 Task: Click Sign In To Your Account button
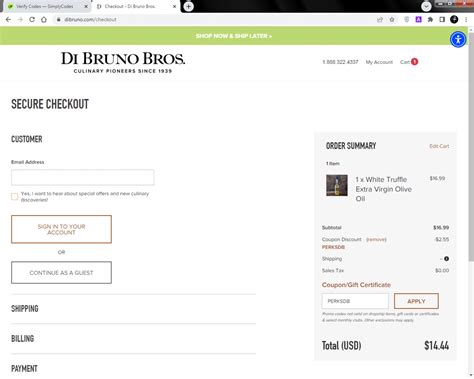pyautogui.click(x=61, y=229)
